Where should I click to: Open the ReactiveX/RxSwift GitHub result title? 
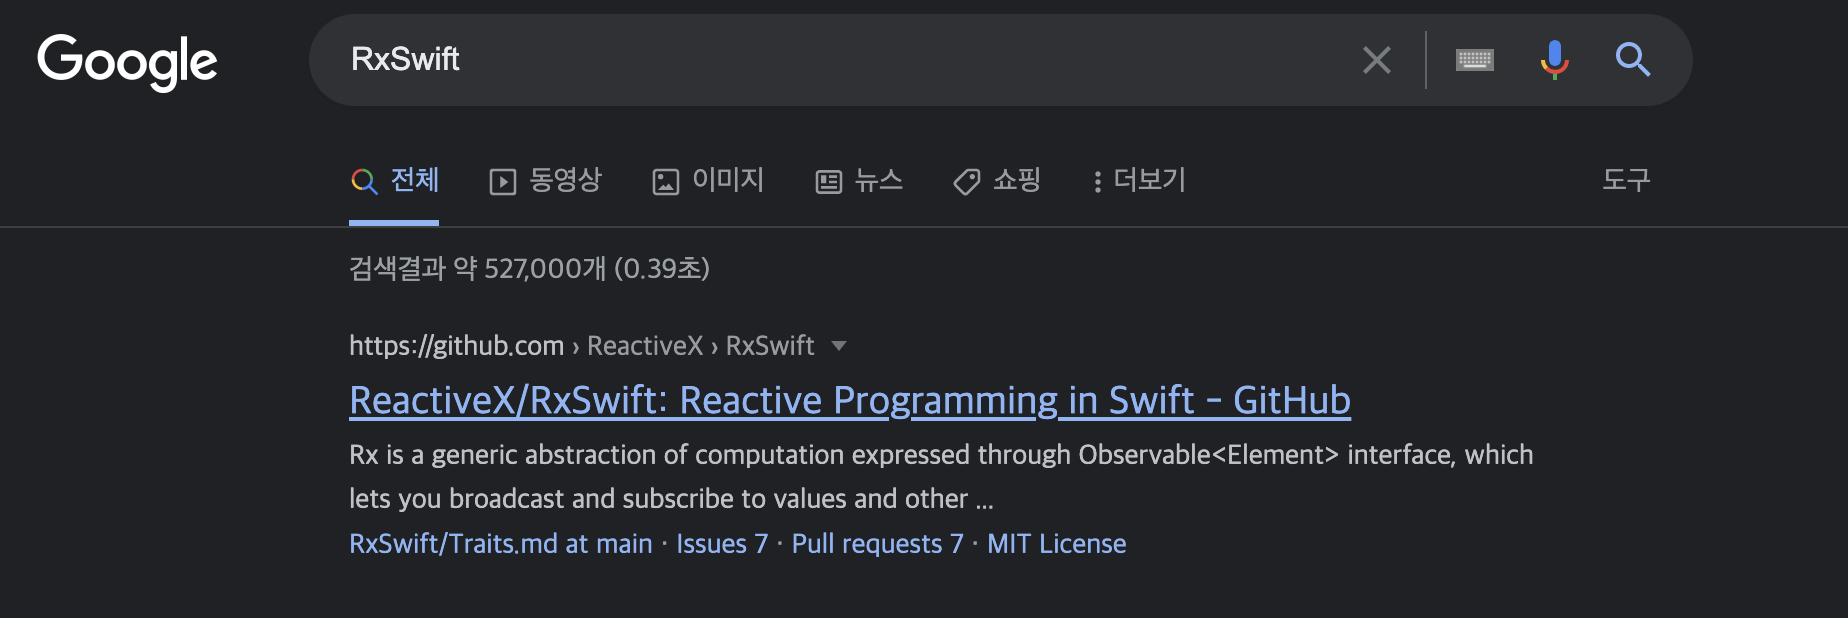850,401
